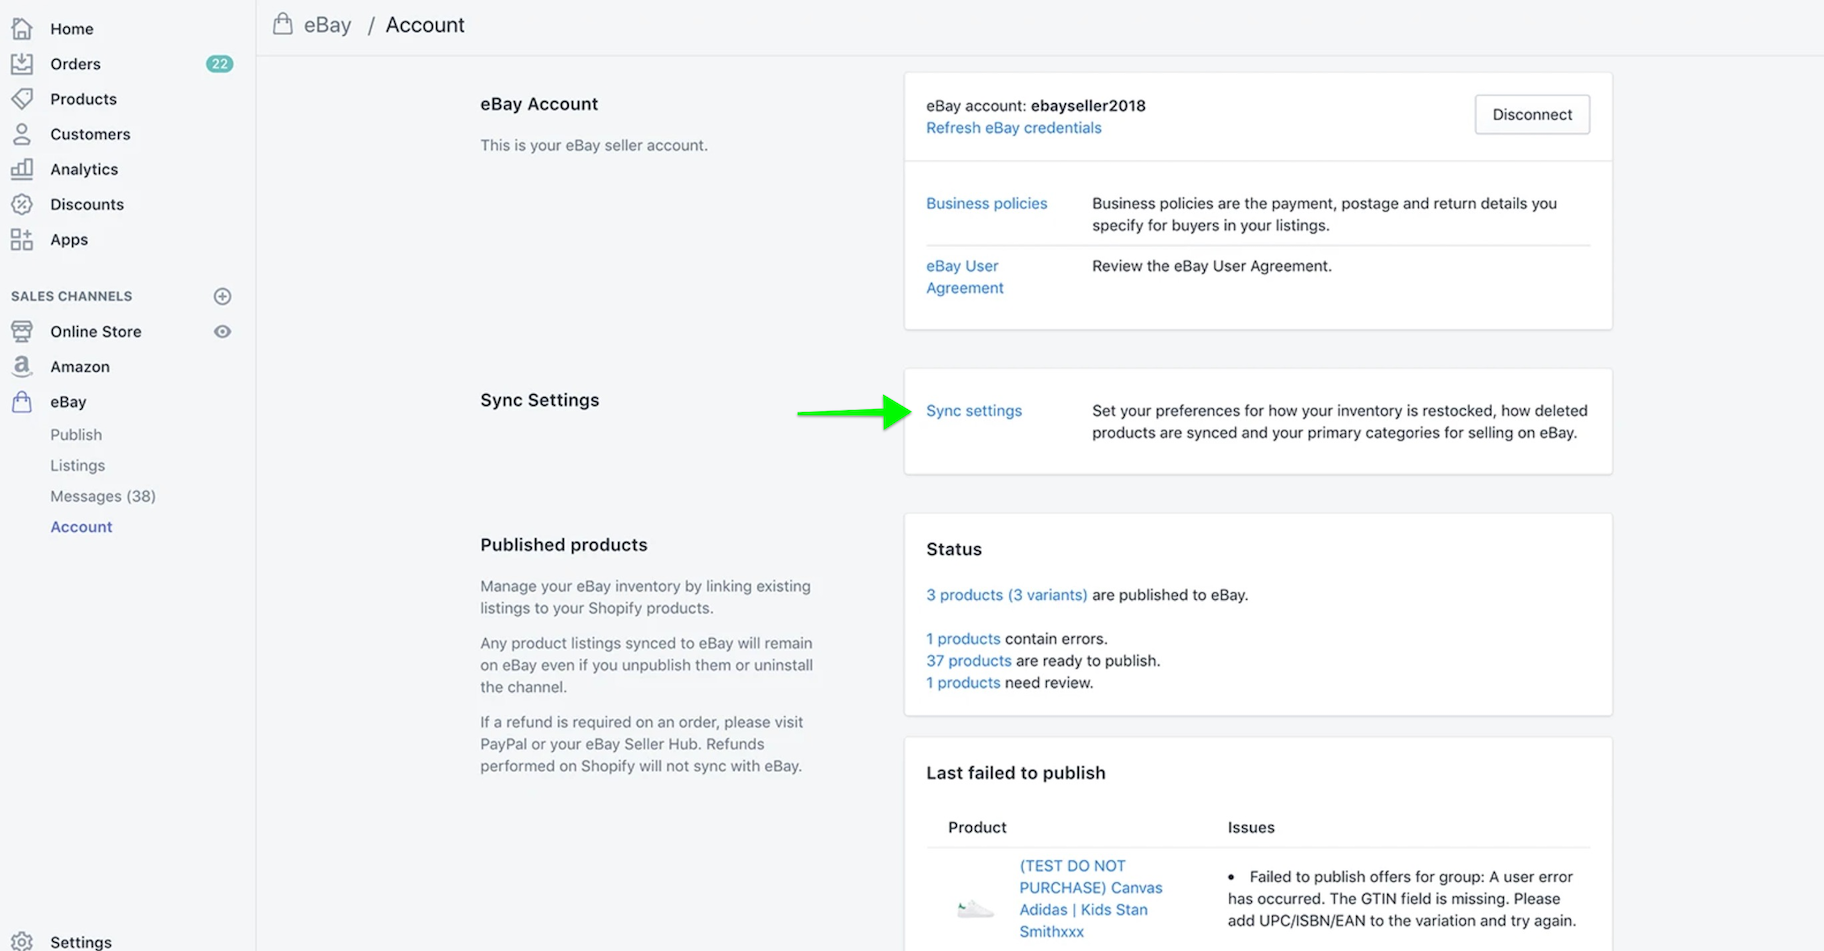Open Orders using the sidebar box icon
This screenshot has height=951, width=1824.
click(x=23, y=63)
